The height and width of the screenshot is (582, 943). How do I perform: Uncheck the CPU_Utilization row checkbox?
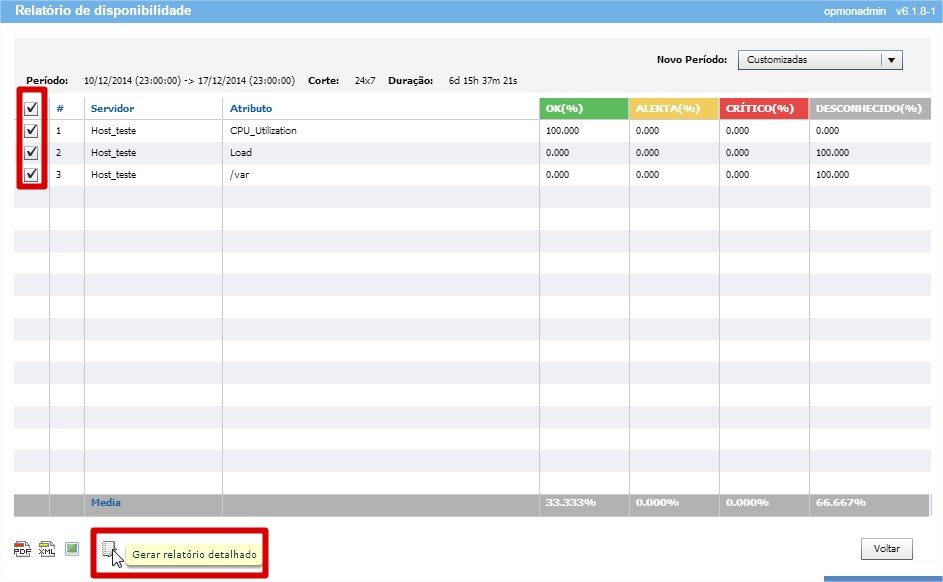(31, 131)
